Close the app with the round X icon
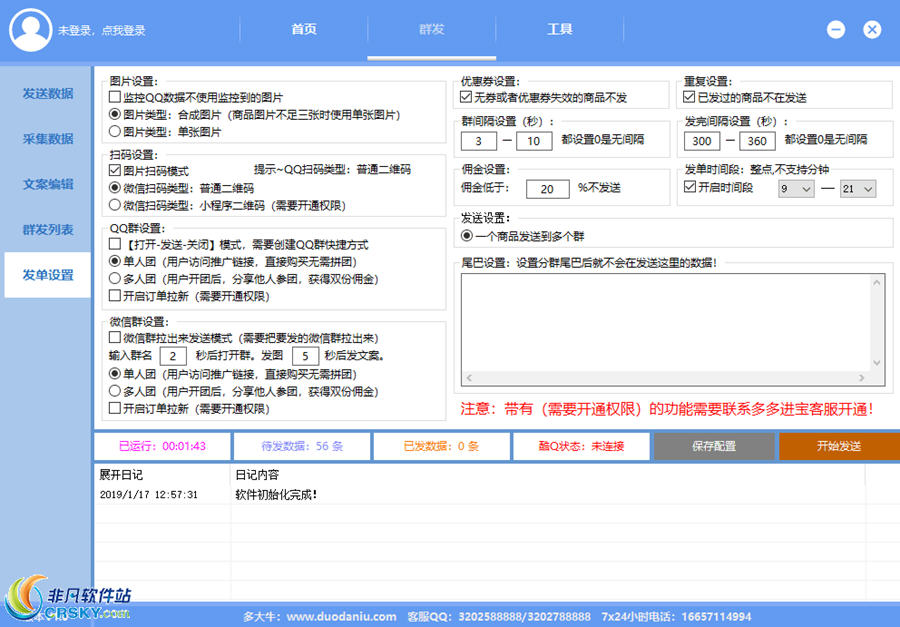The image size is (900, 627). pyautogui.click(x=872, y=30)
